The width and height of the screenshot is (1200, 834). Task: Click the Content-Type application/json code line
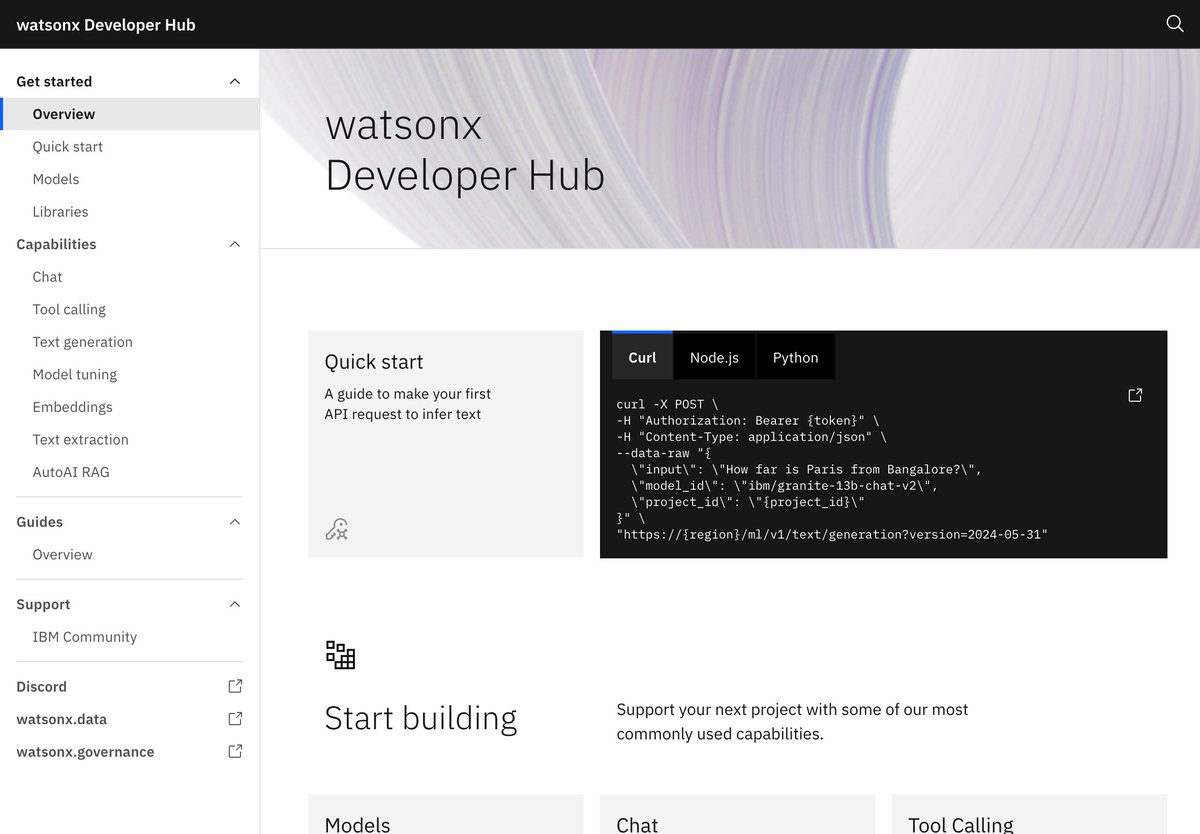(752, 437)
